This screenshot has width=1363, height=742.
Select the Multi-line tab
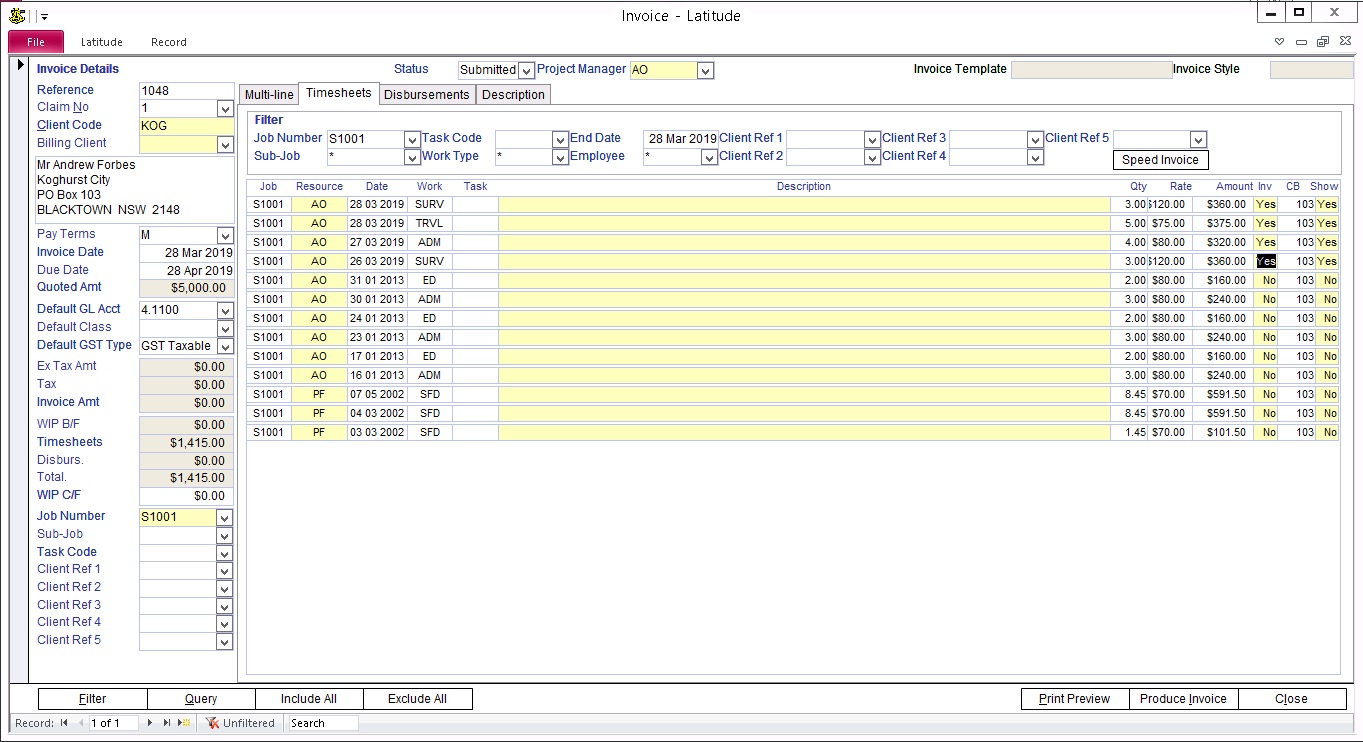pos(269,95)
